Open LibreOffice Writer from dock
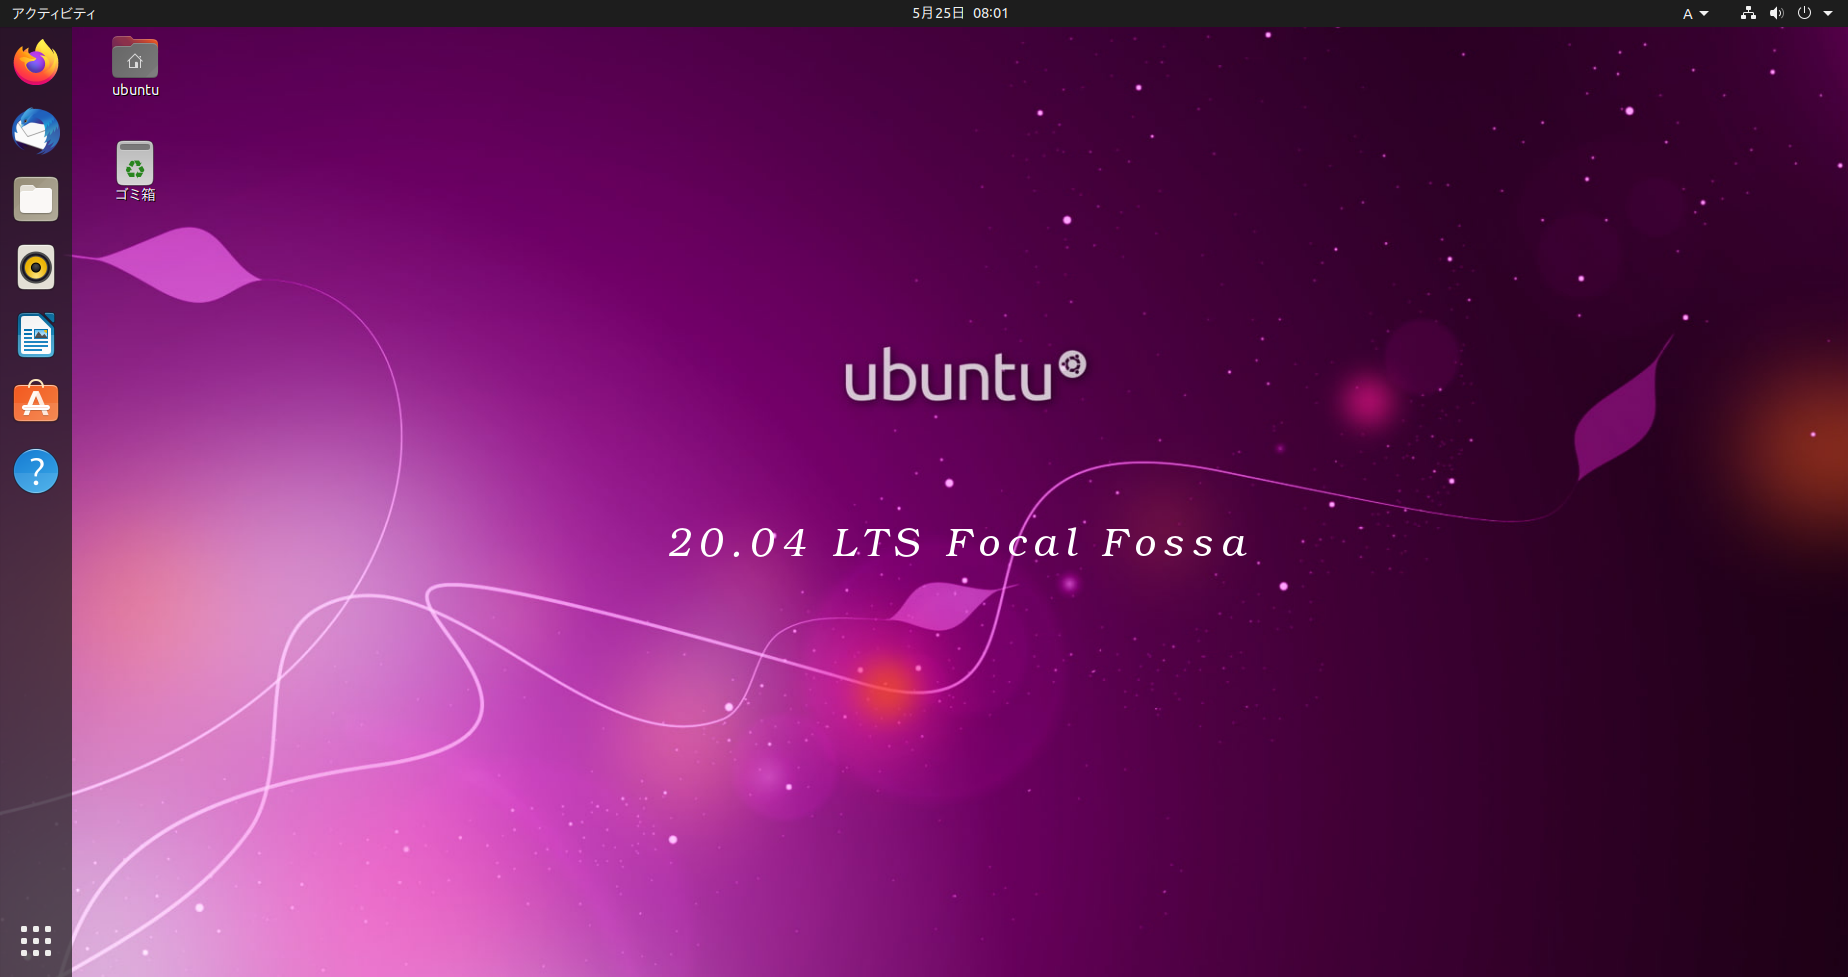The height and width of the screenshot is (977, 1848). click(36, 335)
